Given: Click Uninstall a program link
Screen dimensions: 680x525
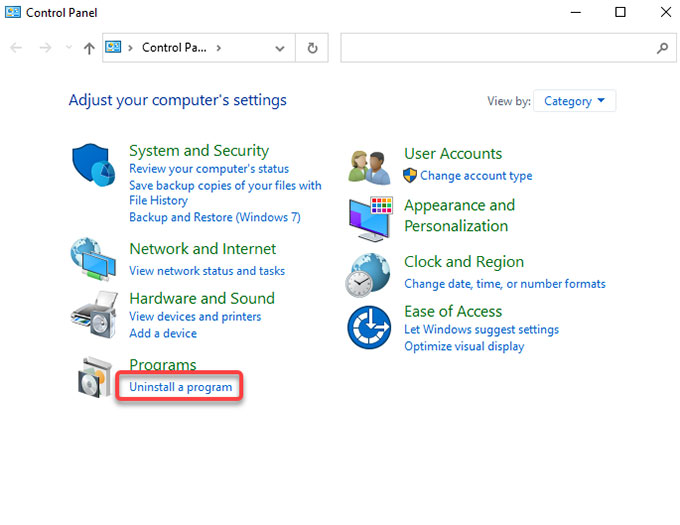Looking at the screenshot, I should tap(180, 387).
